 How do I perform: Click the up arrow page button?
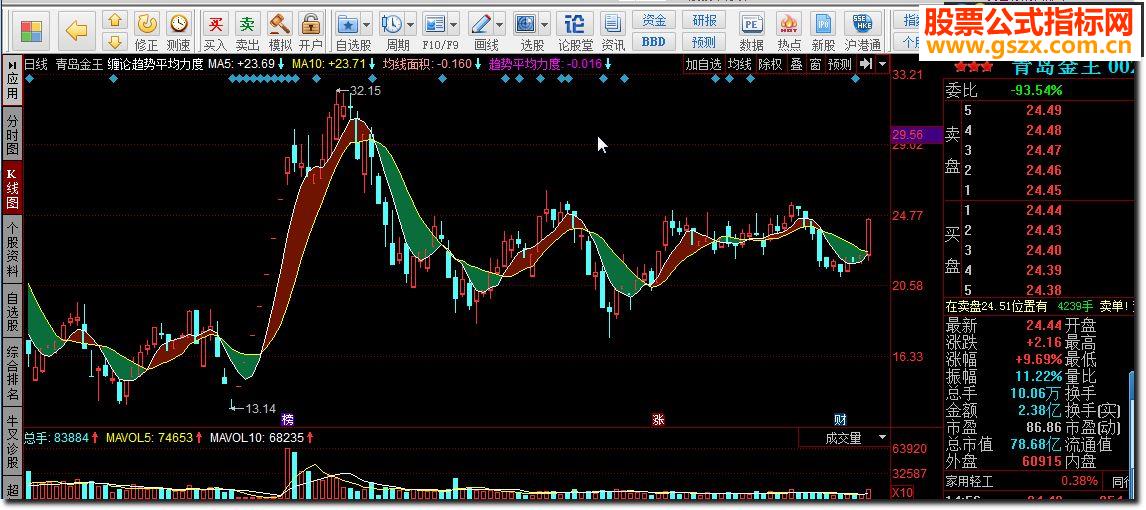113,20
